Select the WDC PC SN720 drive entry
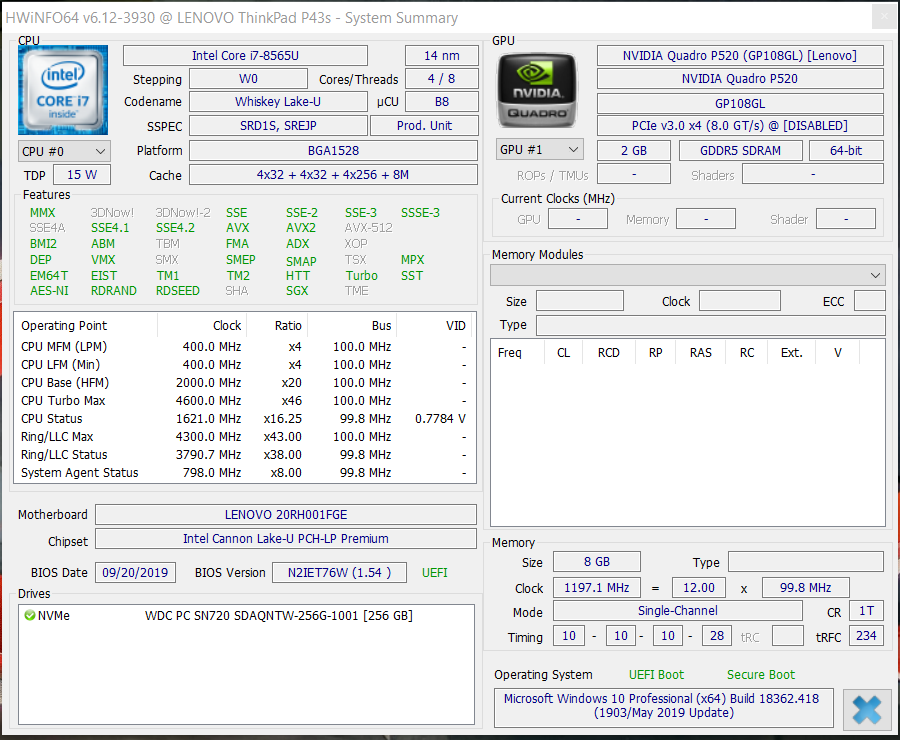 [x=278, y=616]
